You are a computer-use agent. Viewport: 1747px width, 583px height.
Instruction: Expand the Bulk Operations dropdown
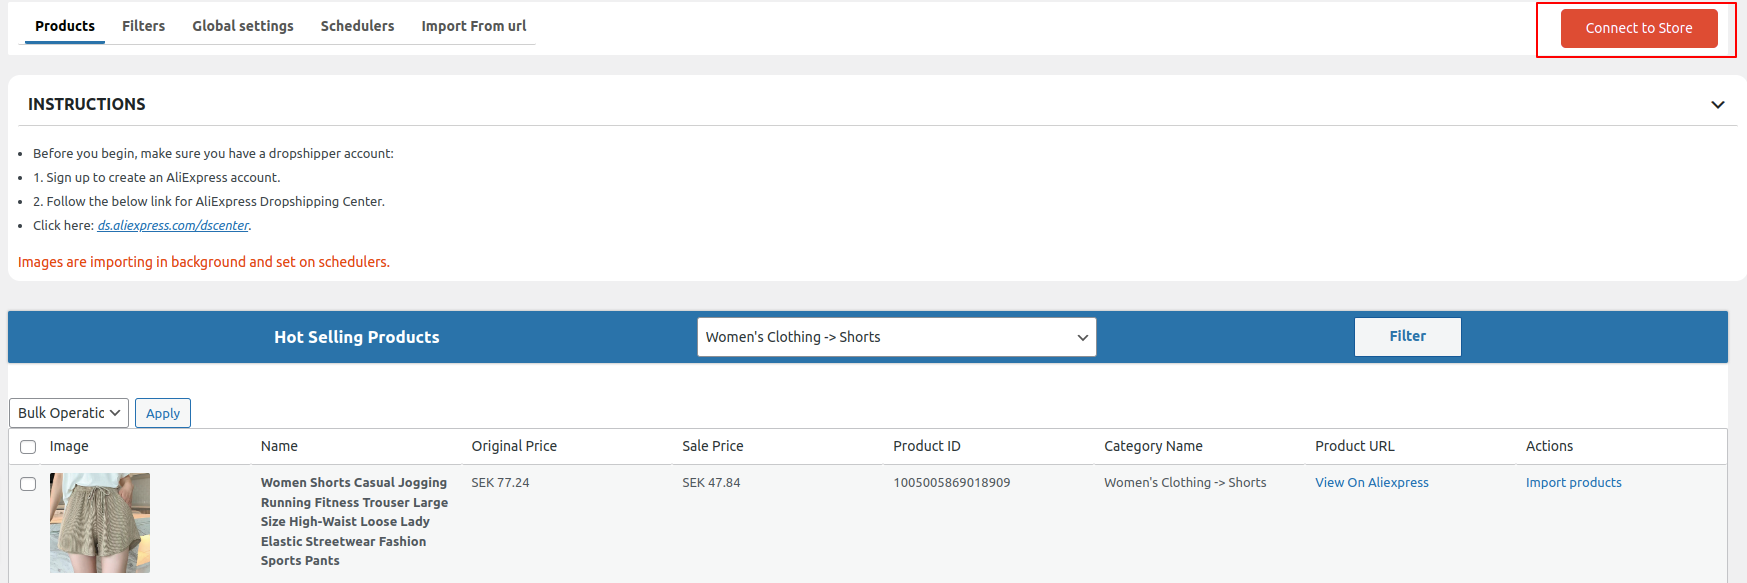pyautogui.click(x=69, y=413)
